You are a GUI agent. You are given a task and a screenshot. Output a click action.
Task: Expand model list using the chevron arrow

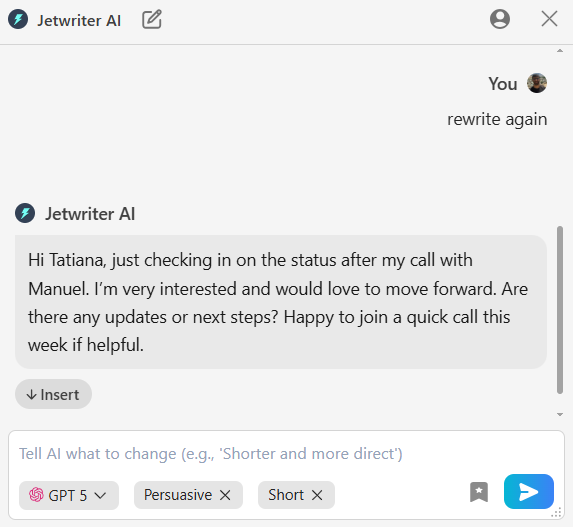100,496
